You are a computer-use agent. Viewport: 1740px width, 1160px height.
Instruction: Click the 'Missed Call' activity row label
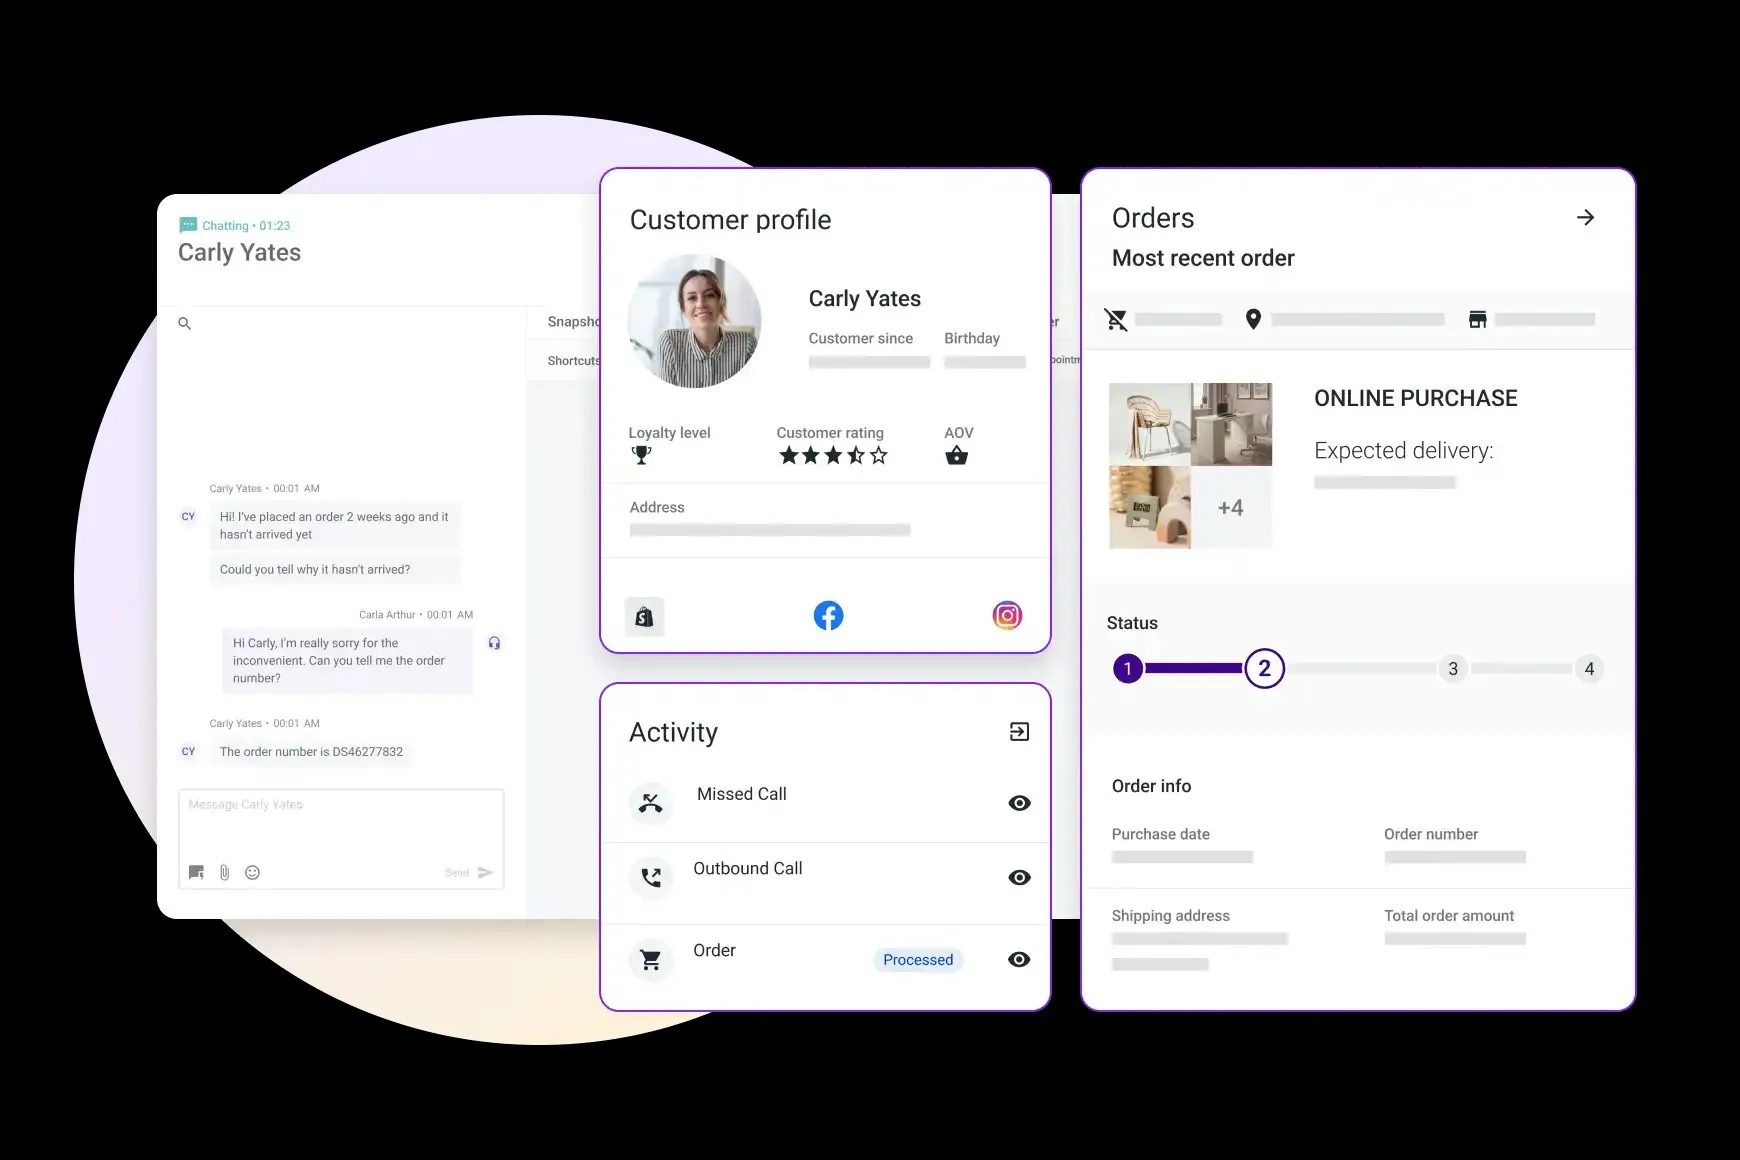[742, 794]
